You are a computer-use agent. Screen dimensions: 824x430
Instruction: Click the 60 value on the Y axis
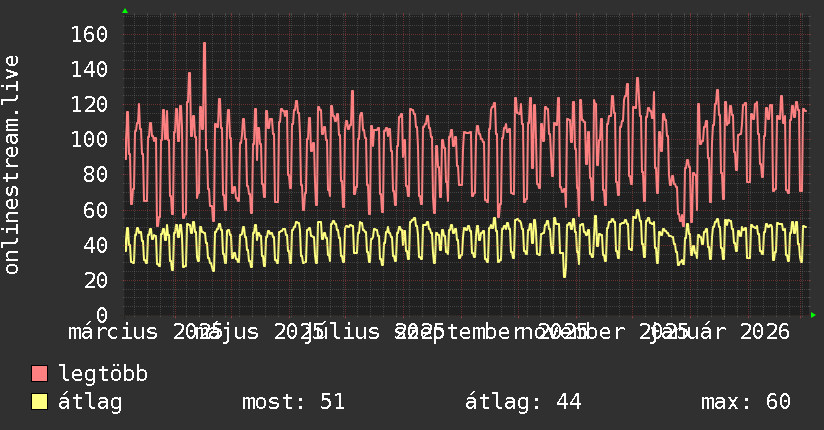(x=96, y=210)
